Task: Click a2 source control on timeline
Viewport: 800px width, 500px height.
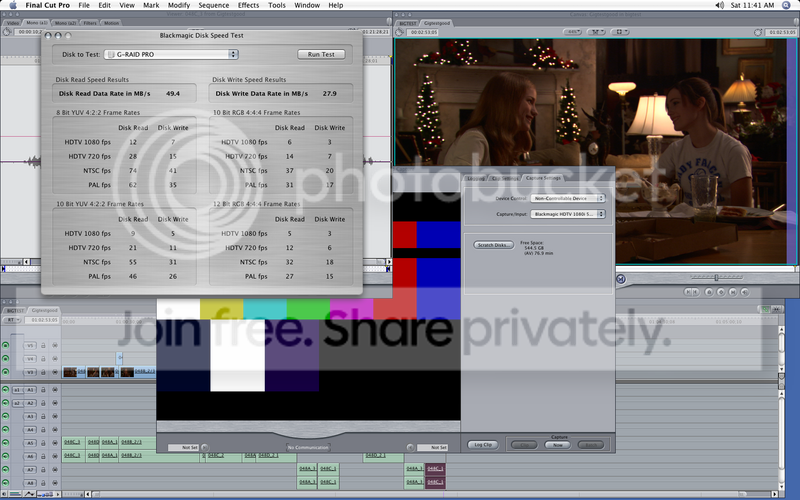Action: pyautogui.click(x=17, y=403)
